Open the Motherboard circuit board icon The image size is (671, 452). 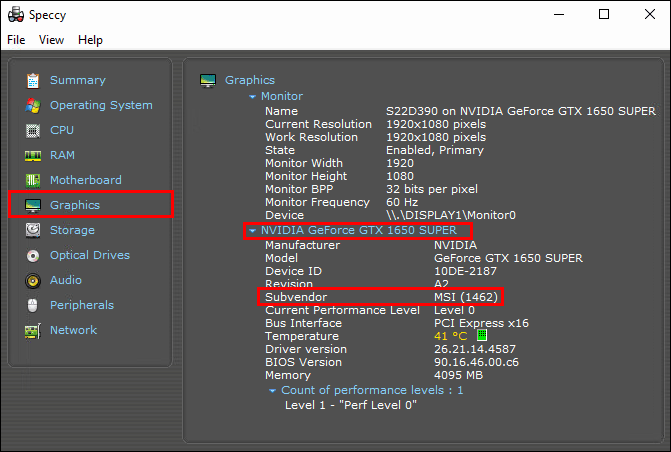[33, 180]
